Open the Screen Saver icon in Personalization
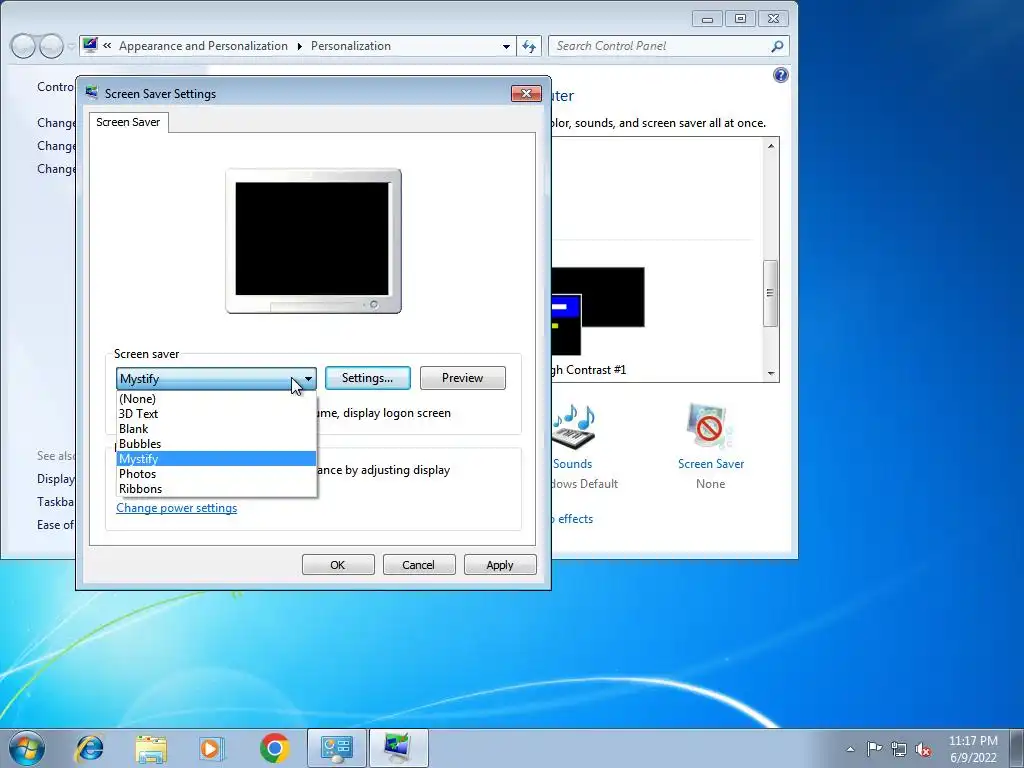1024x768 pixels. 710,426
